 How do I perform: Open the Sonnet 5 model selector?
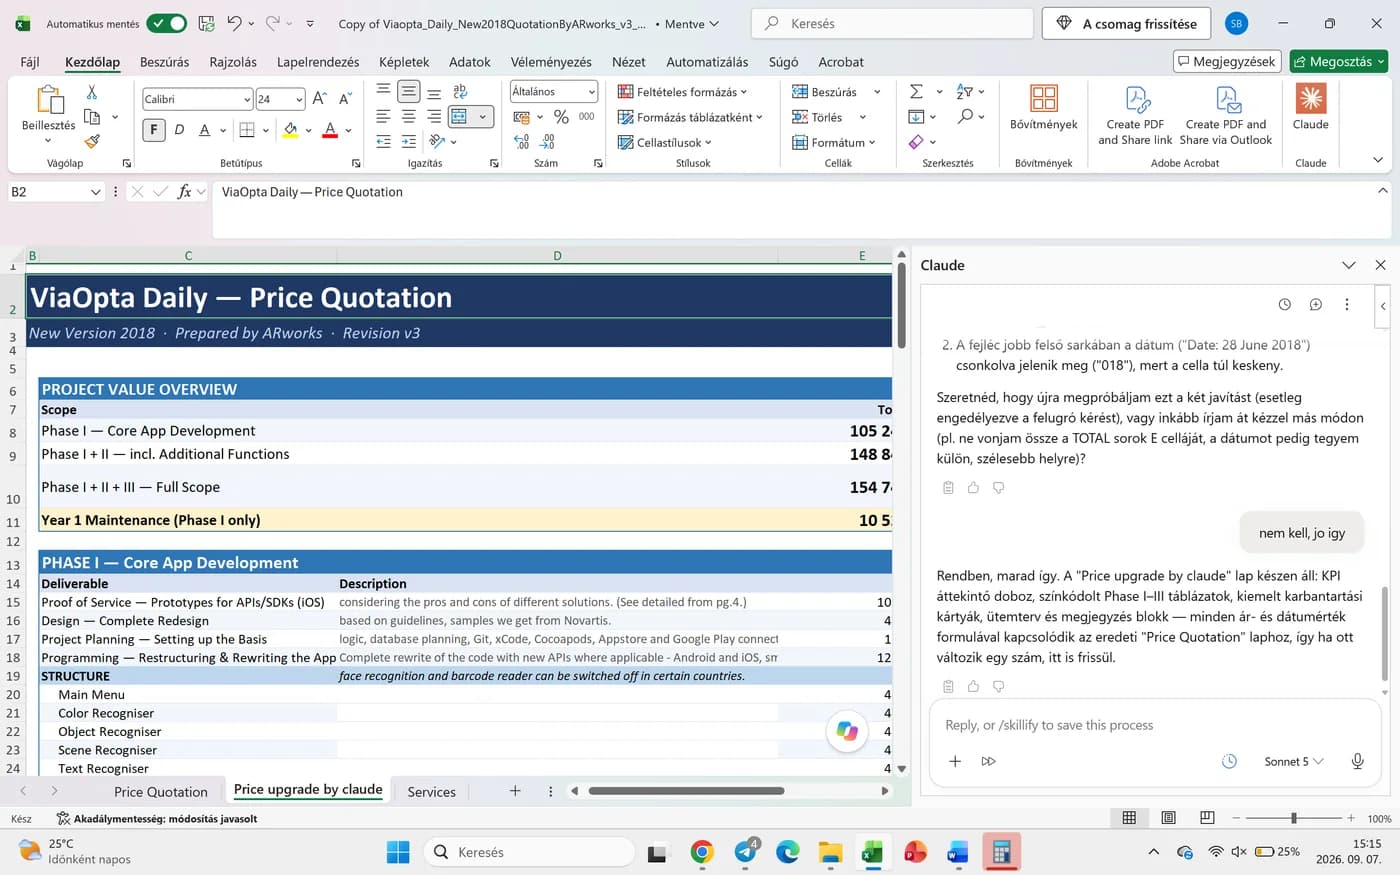[x=1293, y=761]
